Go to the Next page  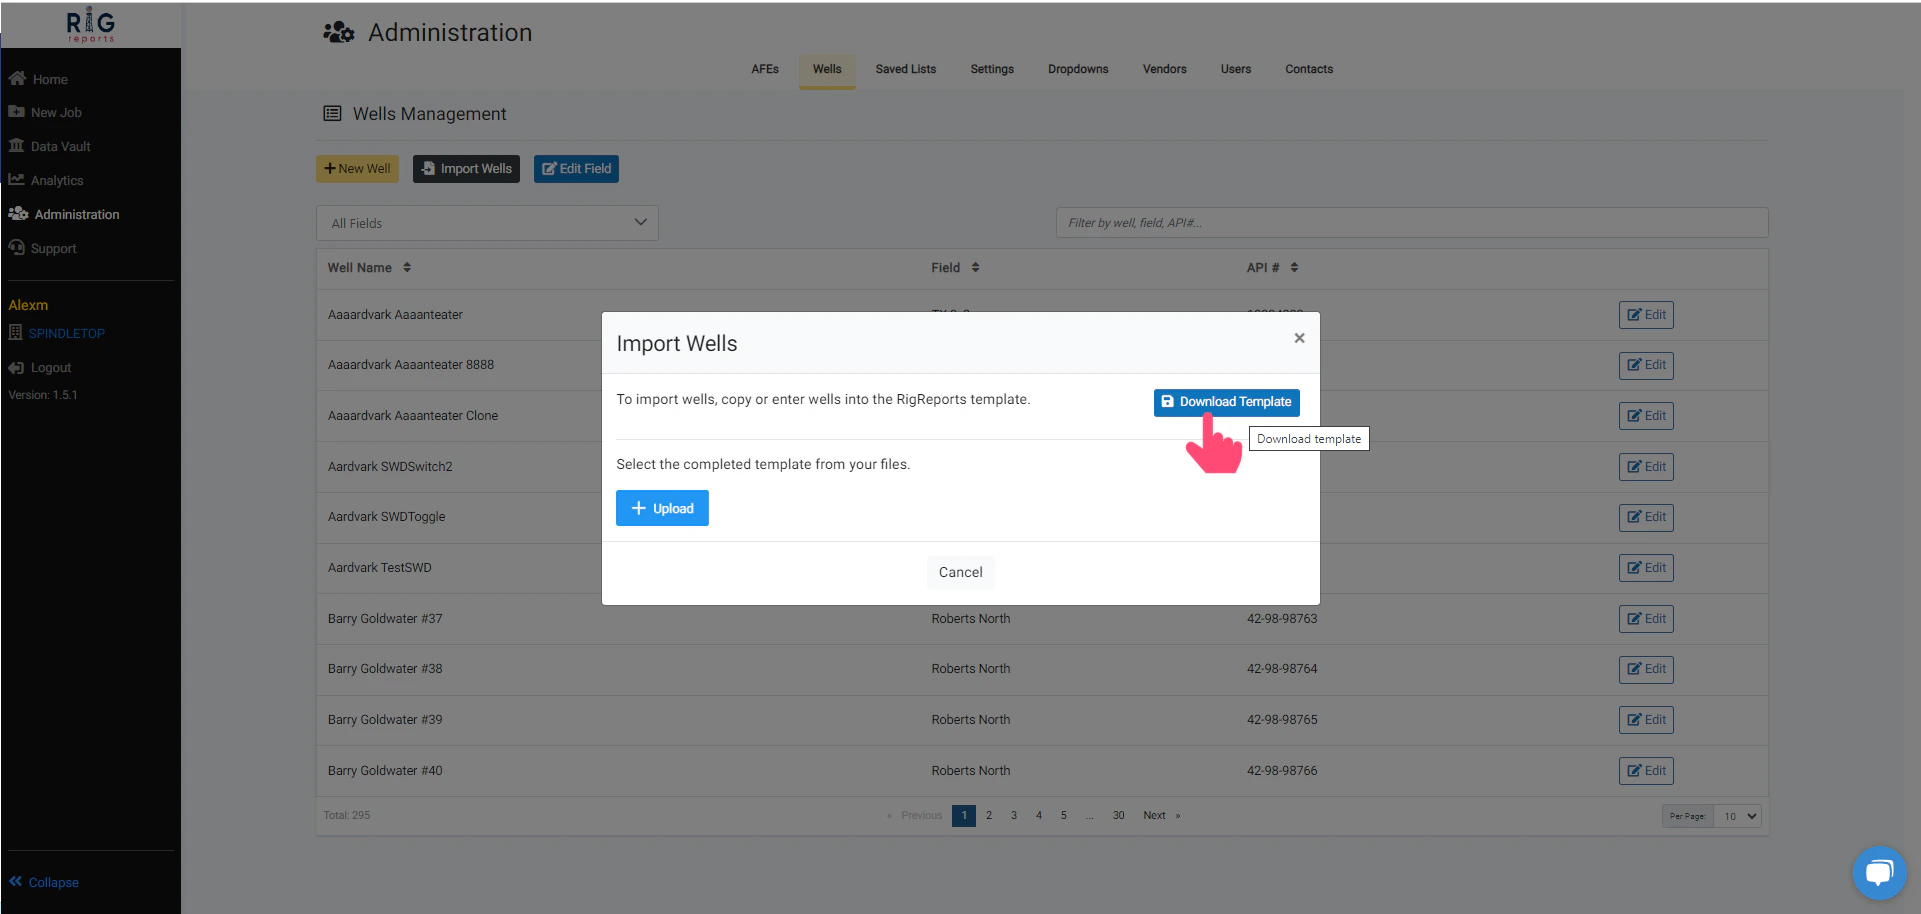pos(1161,816)
